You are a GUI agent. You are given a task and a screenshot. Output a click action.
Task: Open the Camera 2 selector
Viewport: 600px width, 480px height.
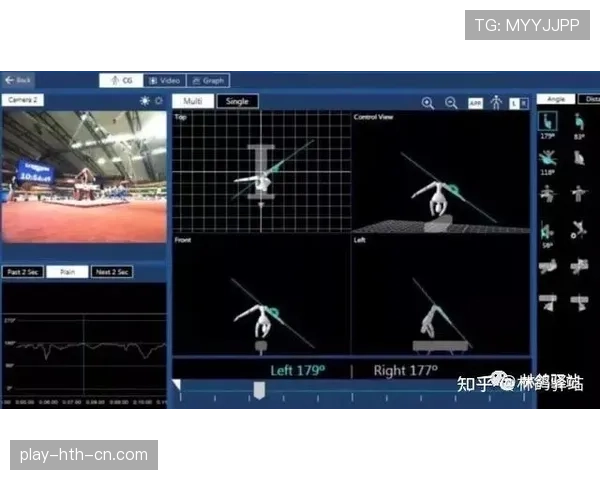(x=23, y=100)
